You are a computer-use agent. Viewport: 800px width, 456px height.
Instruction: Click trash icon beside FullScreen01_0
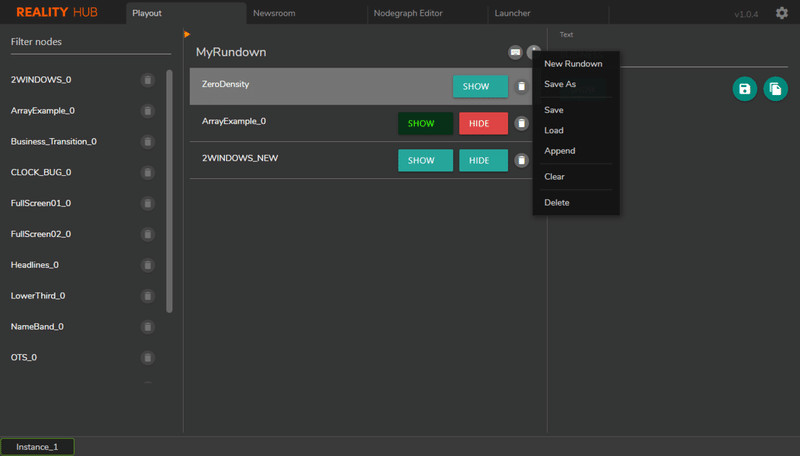click(x=147, y=204)
